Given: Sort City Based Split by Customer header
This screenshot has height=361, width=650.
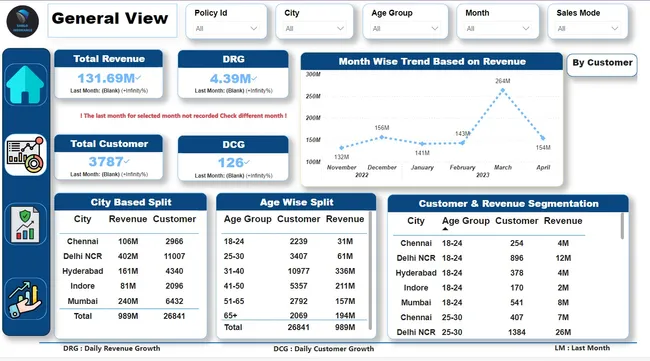Looking at the screenshot, I should click(x=174, y=219).
